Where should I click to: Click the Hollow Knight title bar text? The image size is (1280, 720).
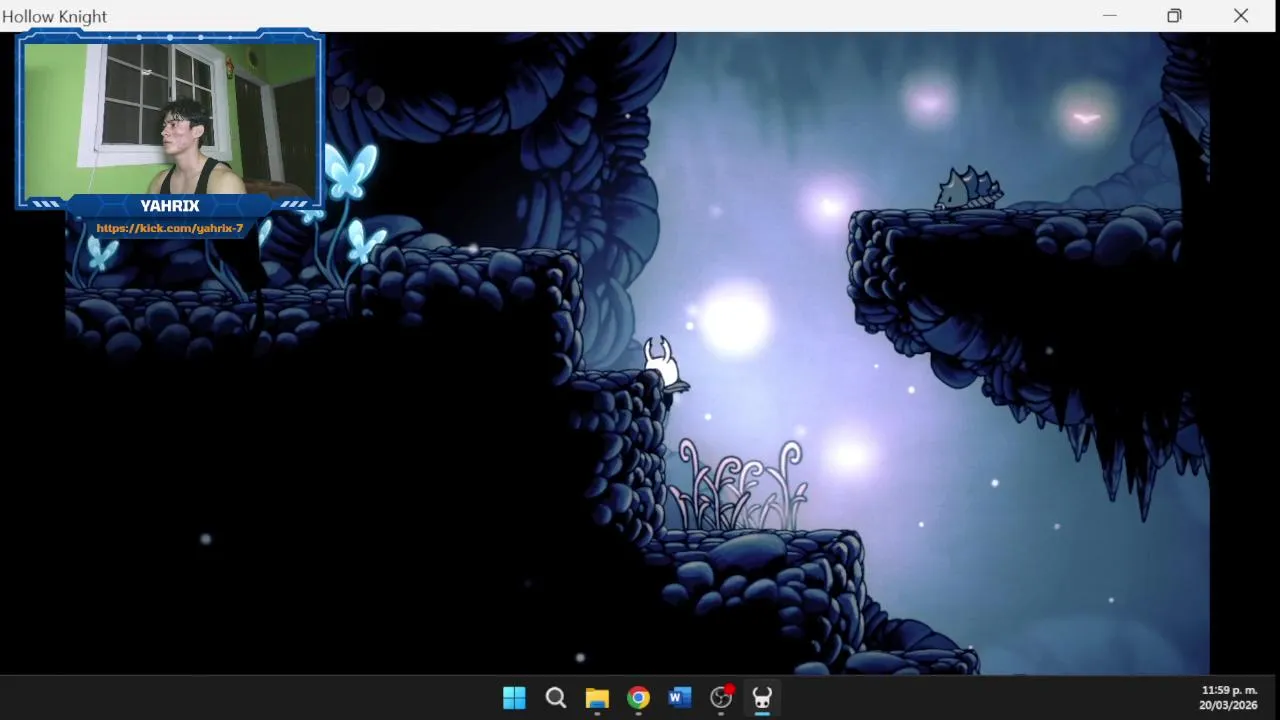pos(54,16)
